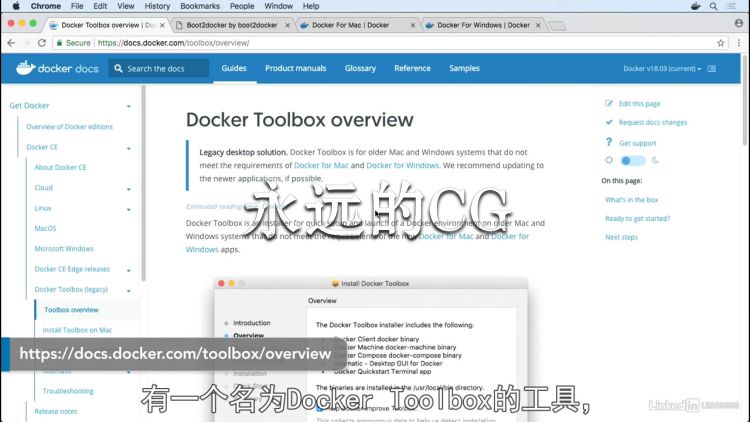Open the sidebar list icon beside version

pos(712,68)
